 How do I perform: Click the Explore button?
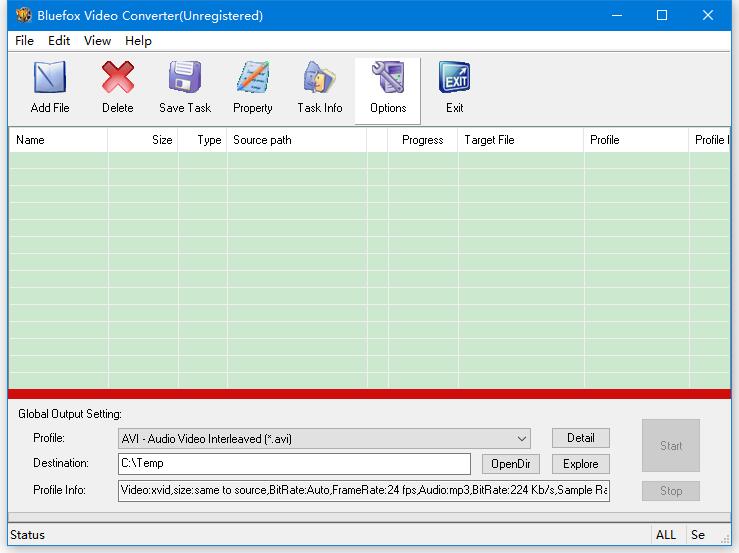click(581, 464)
